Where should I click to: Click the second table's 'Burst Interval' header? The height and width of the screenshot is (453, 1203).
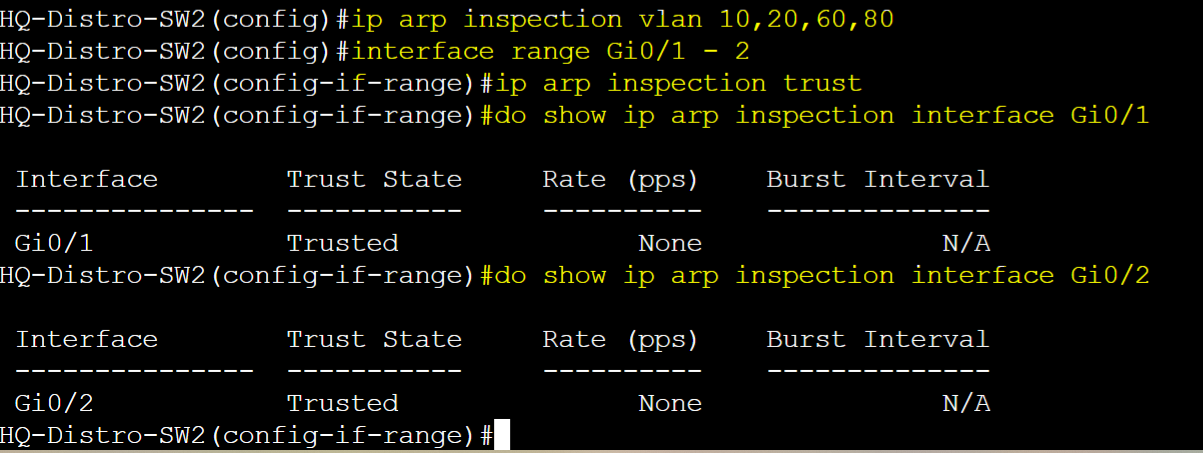click(878, 339)
